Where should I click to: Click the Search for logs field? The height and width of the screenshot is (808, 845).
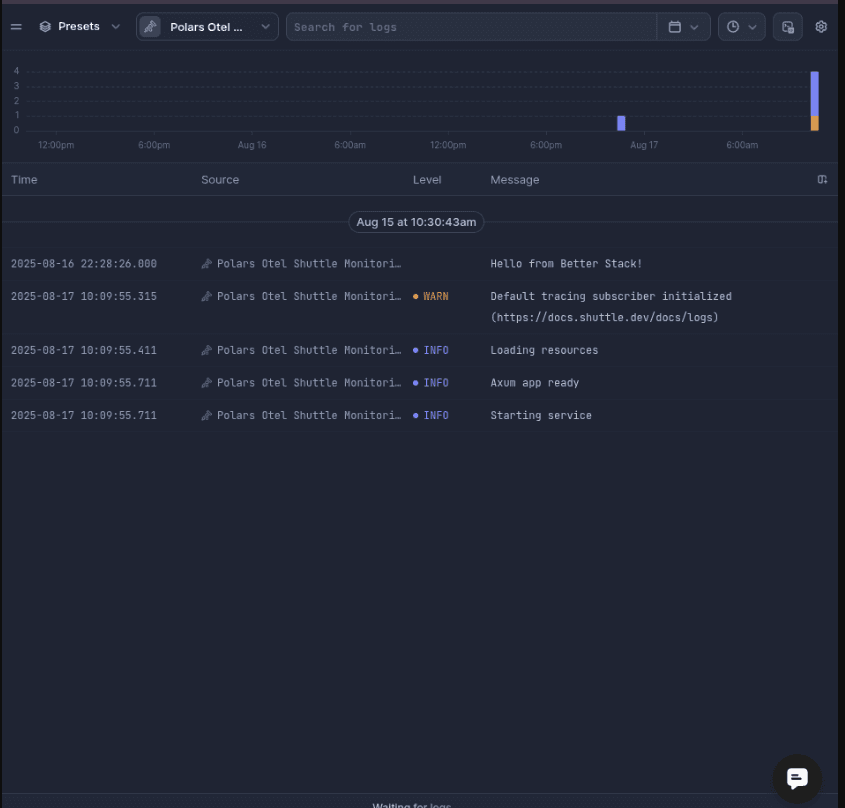470,27
